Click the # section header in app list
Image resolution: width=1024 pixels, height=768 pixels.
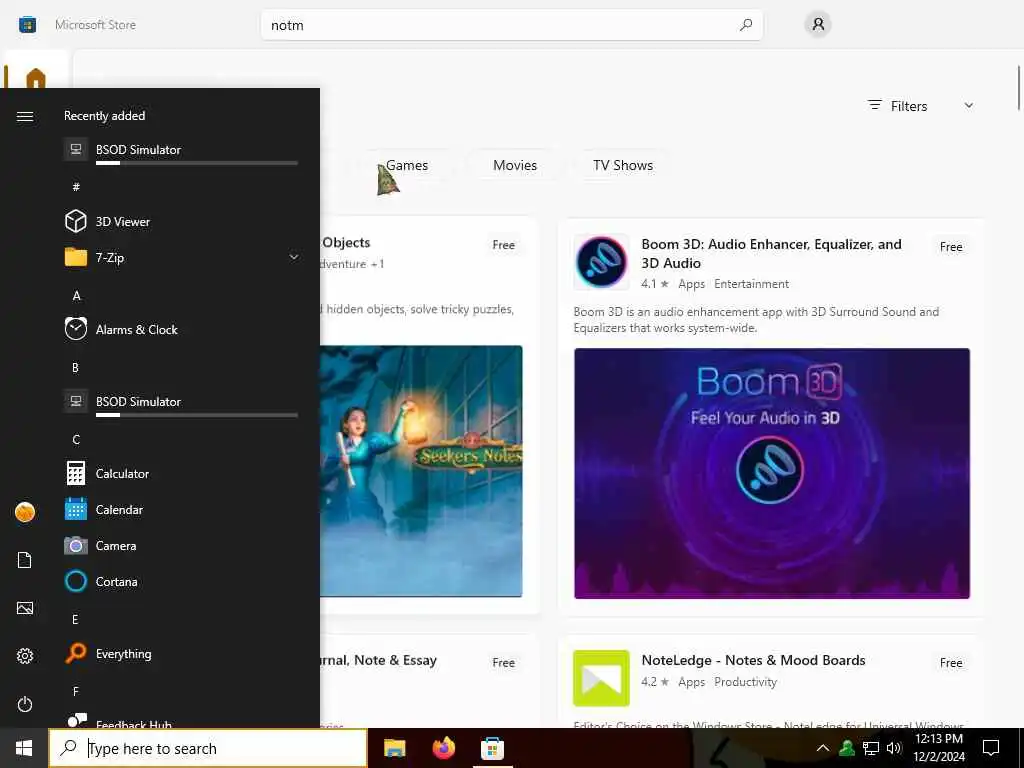(76, 187)
